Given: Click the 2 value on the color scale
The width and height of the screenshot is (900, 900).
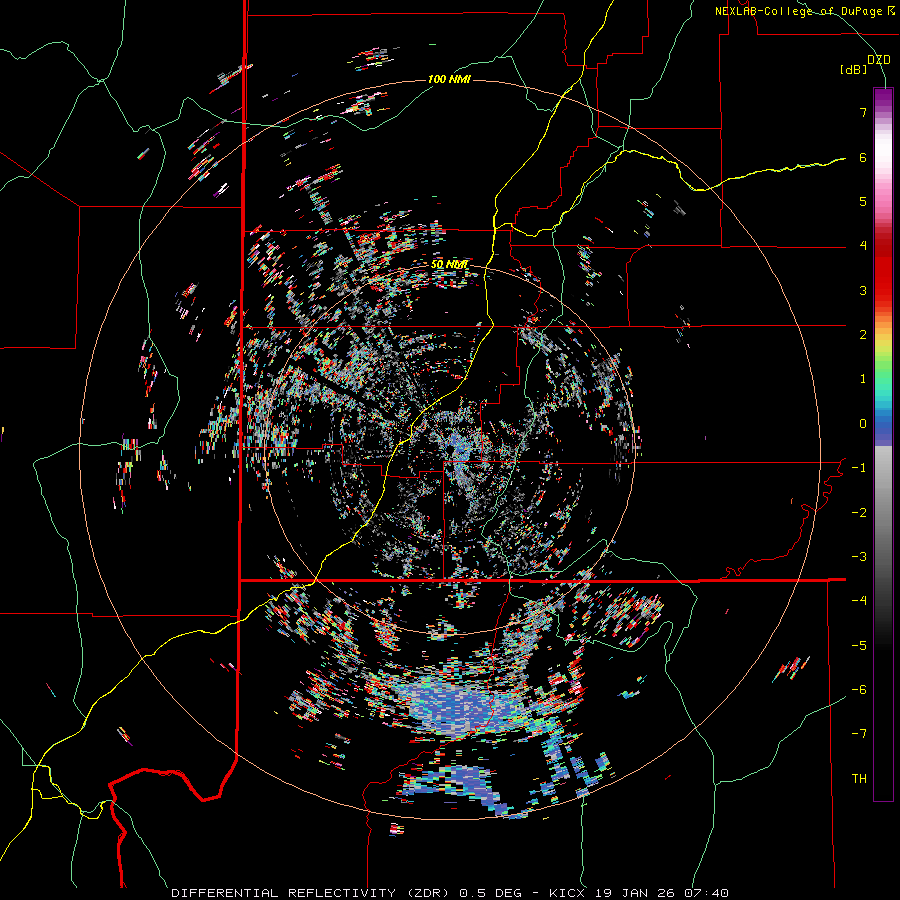Looking at the screenshot, I should click(863, 335).
